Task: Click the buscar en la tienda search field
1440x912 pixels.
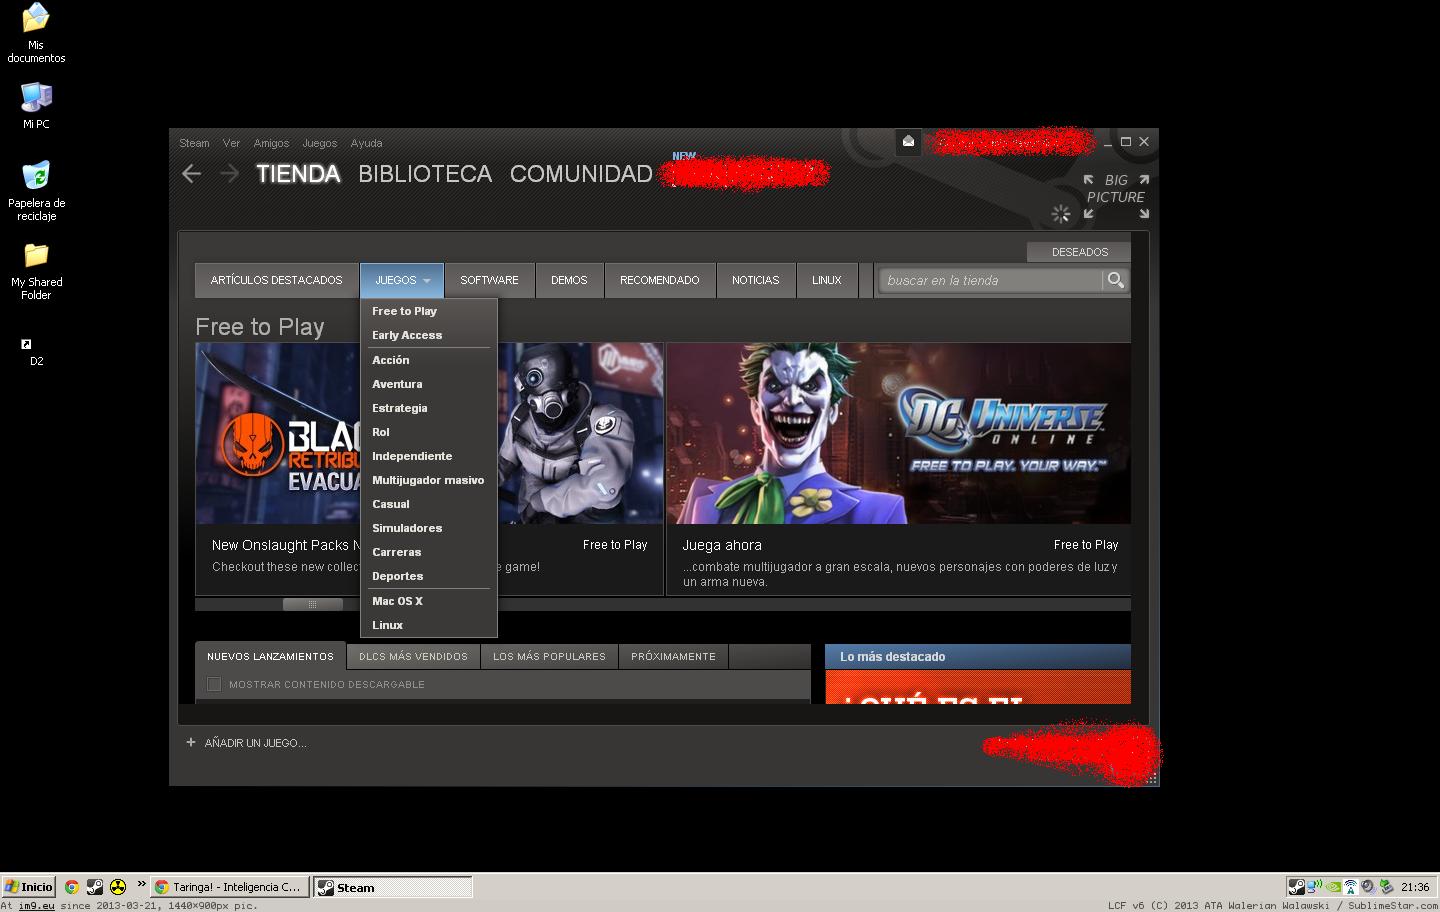Action: click(991, 281)
